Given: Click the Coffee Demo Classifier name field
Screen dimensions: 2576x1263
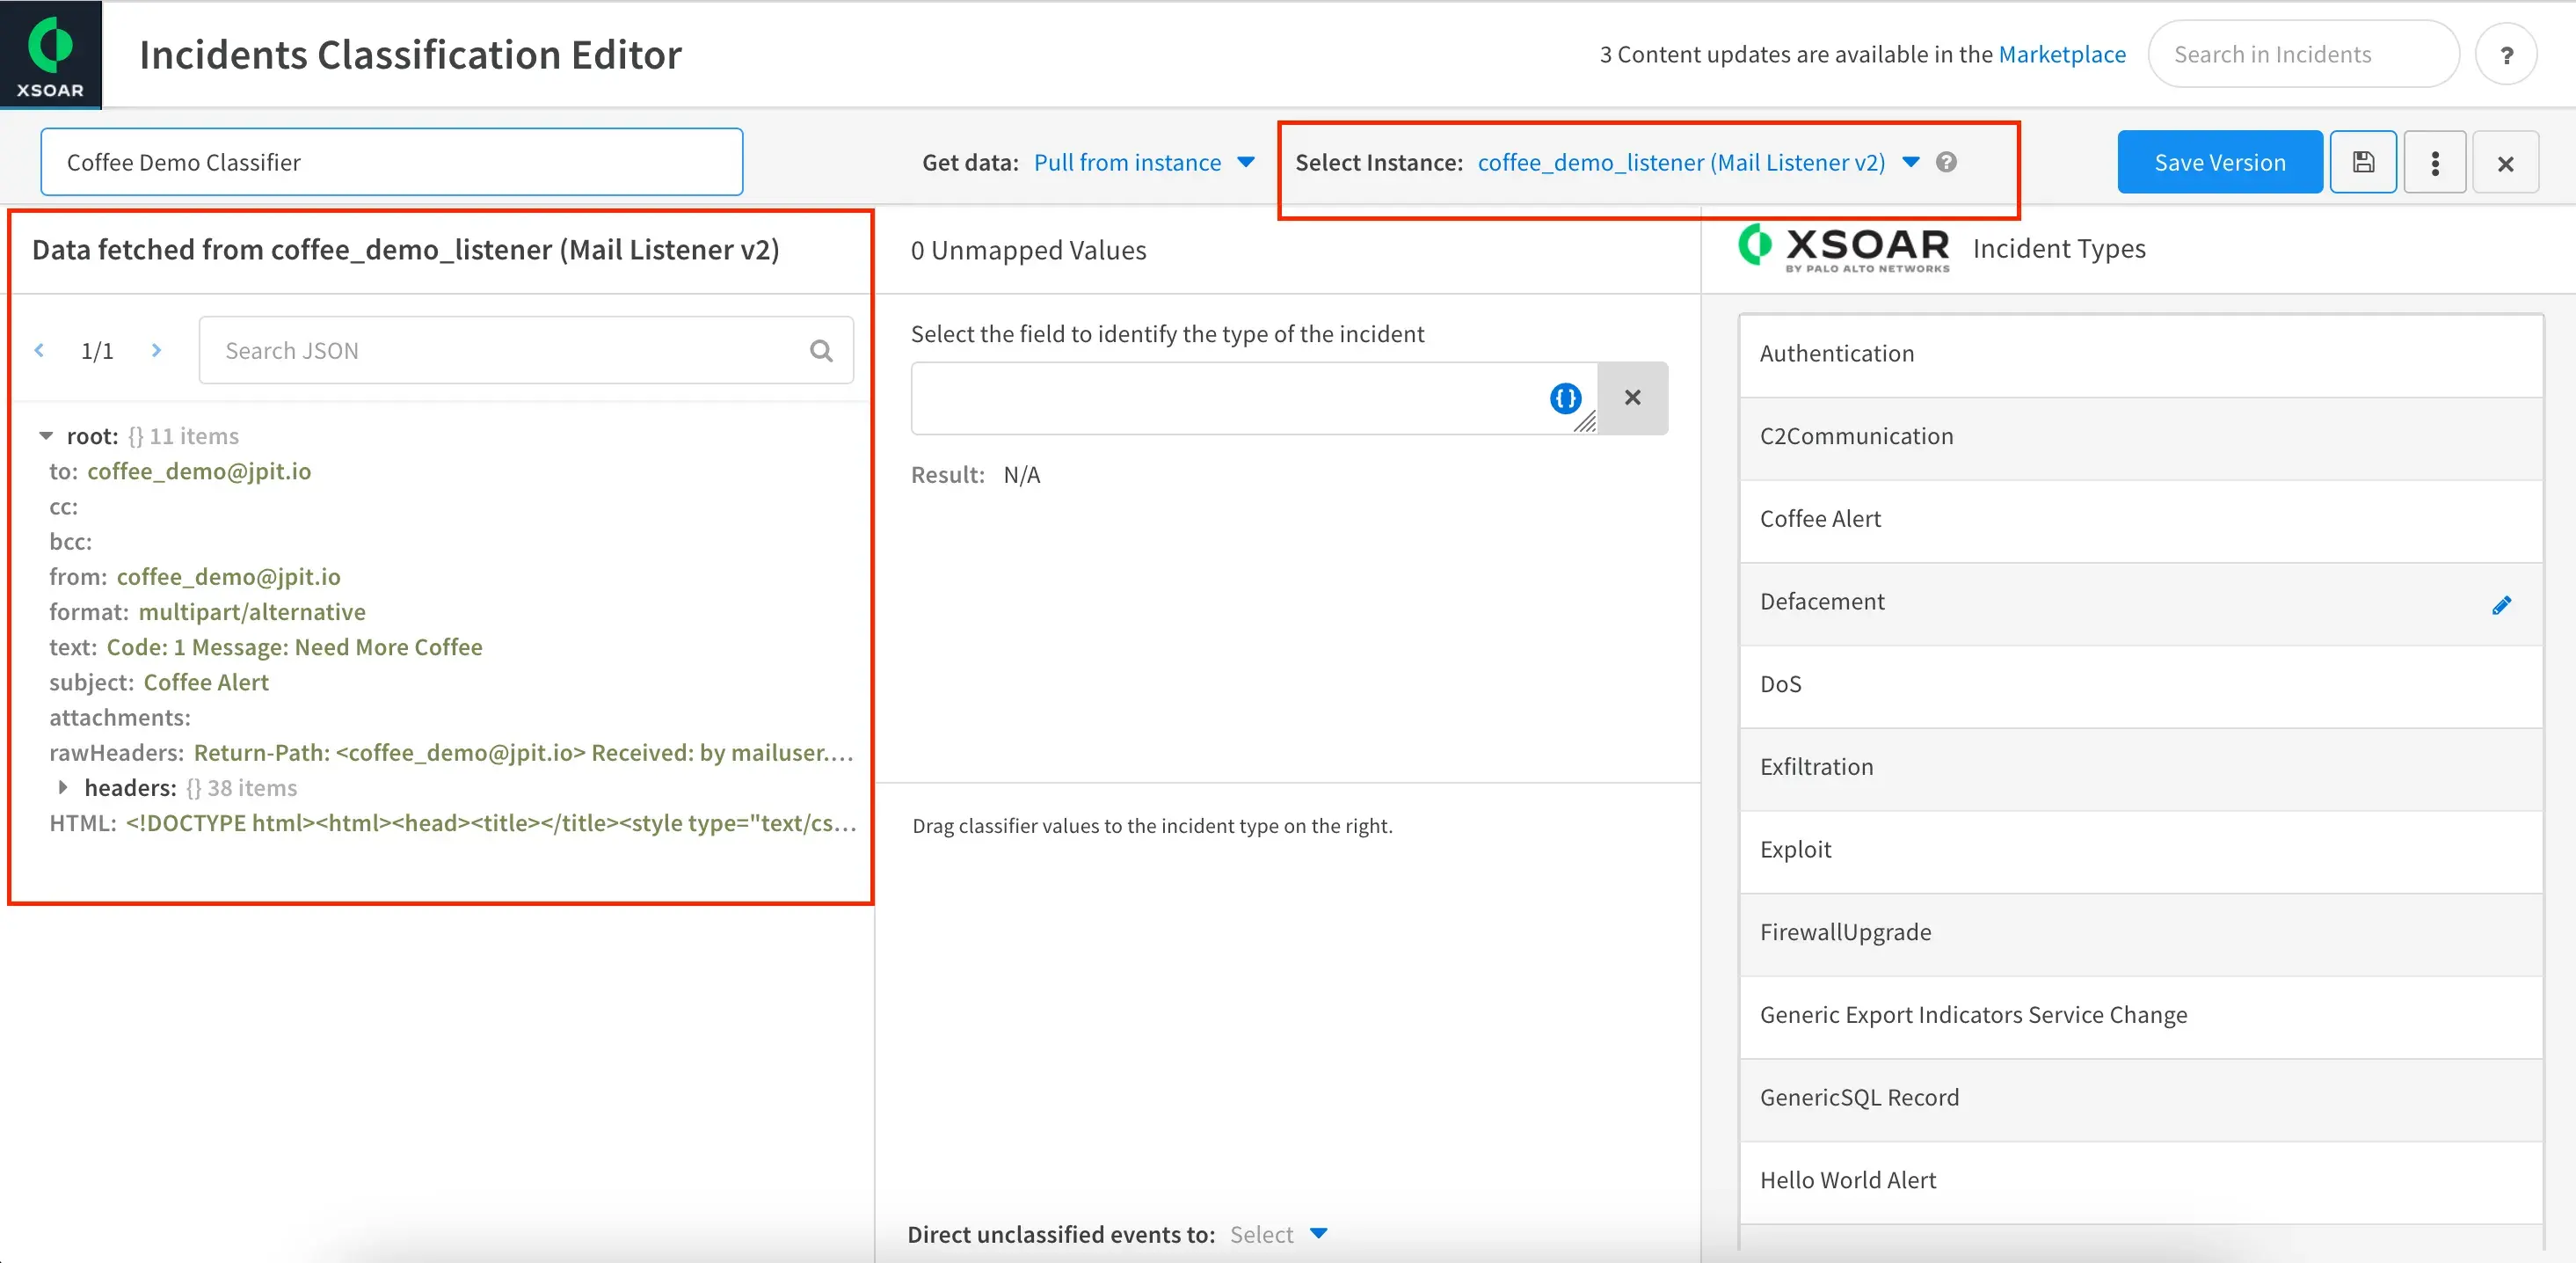Looking at the screenshot, I should coord(392,162).
